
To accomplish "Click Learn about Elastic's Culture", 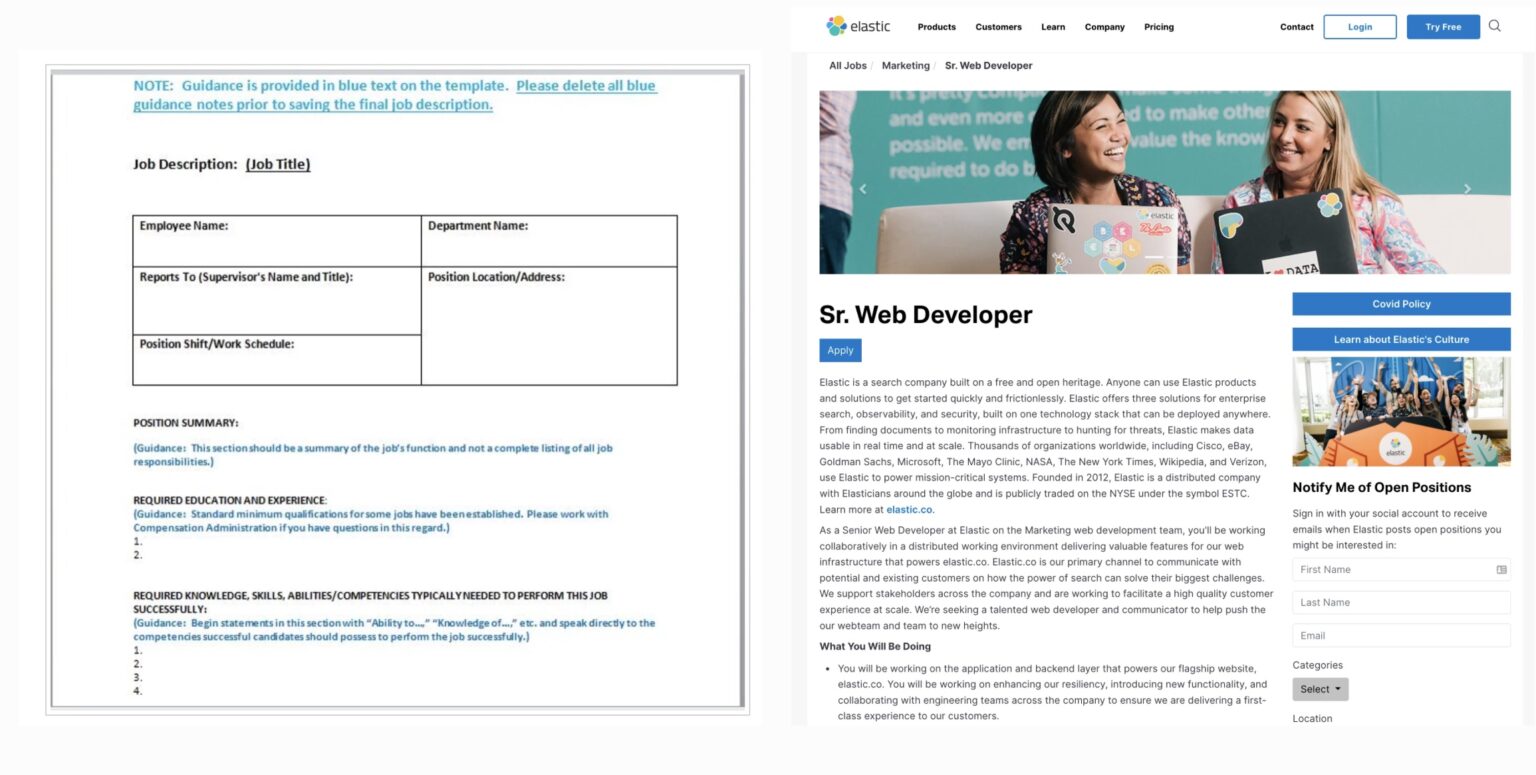I will (x=1401, y=339).
